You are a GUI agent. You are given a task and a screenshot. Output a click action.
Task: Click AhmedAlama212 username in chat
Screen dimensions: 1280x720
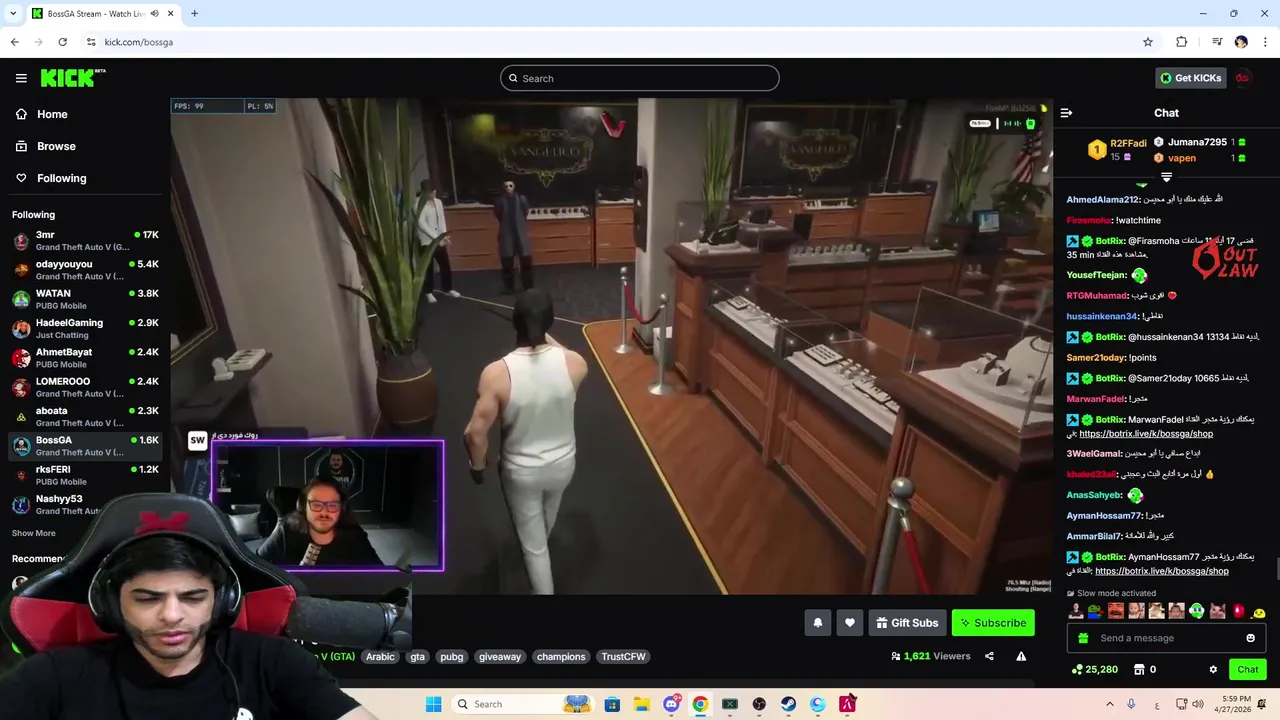(x=1103, y=199)
